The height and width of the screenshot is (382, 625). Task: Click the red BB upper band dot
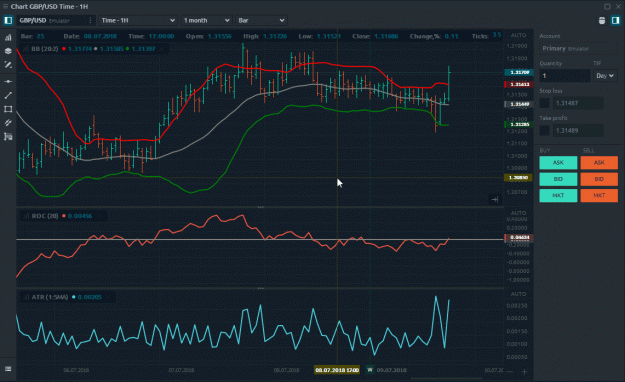[x=64, y=49]
